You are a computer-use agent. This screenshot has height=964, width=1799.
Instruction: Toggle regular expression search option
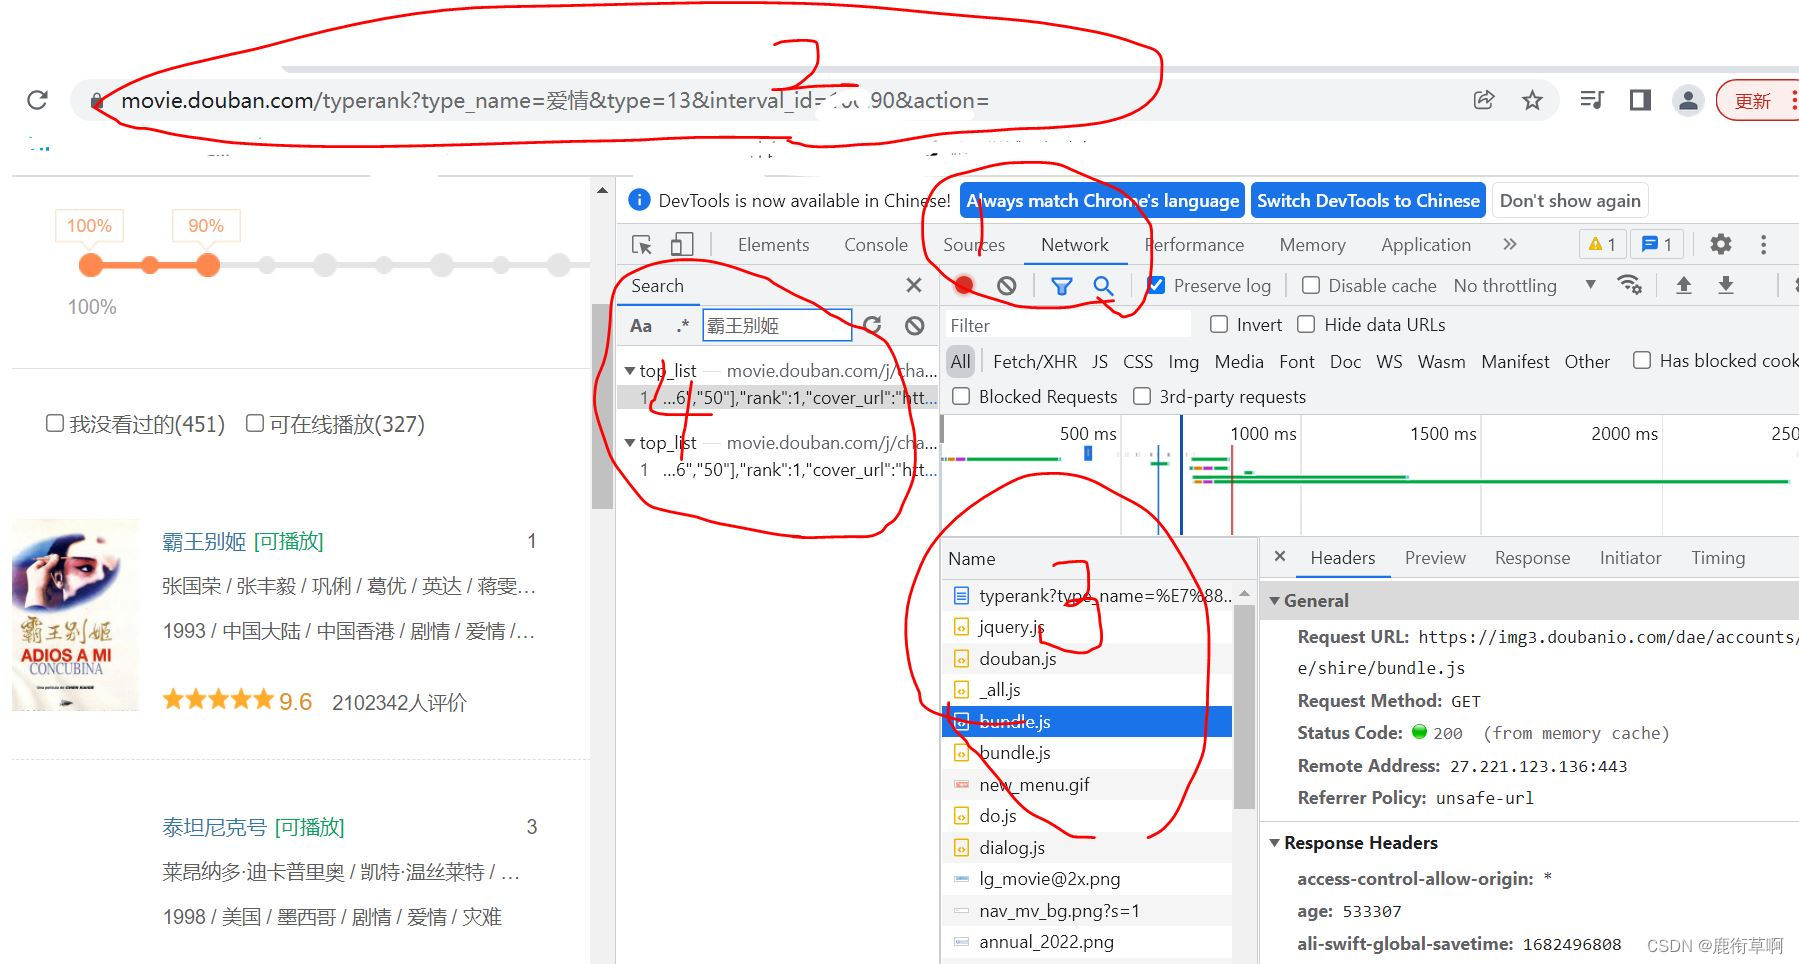682,325
